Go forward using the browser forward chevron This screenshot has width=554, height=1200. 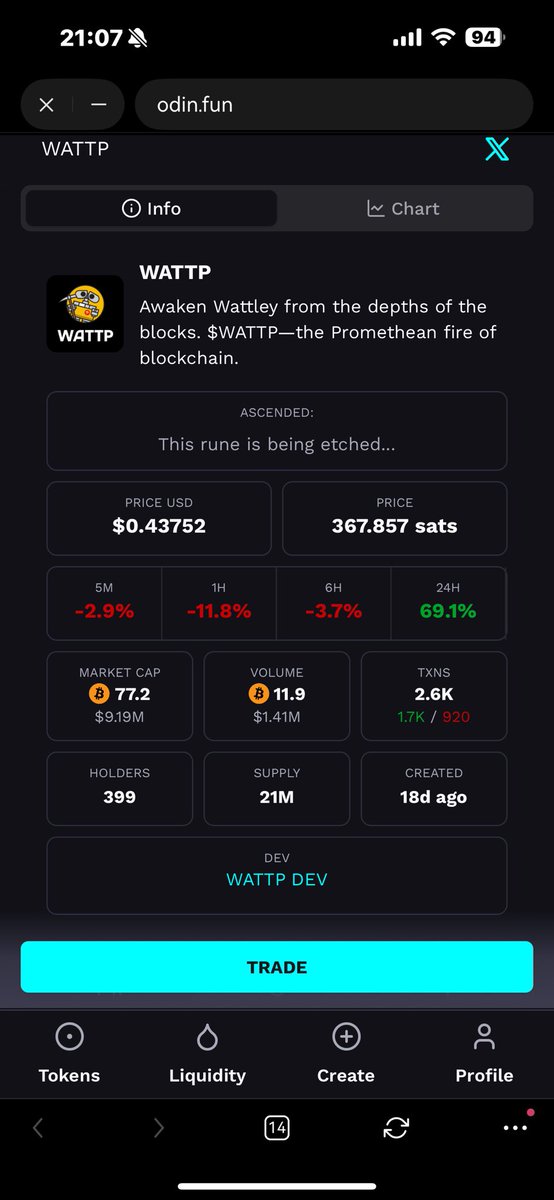(158, 1128)
